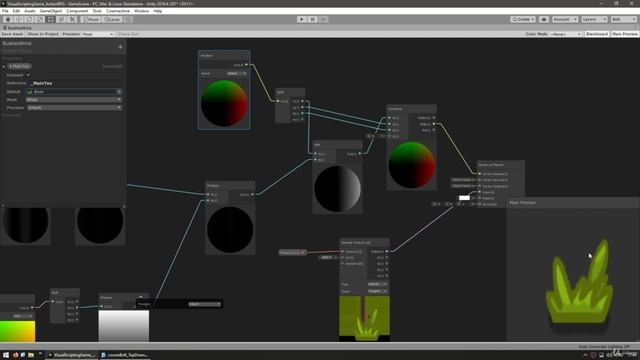Click the Sample Texture 2D grass preview thumbnail
Viewport: 640px width, 360px height.
pos(364,318)
